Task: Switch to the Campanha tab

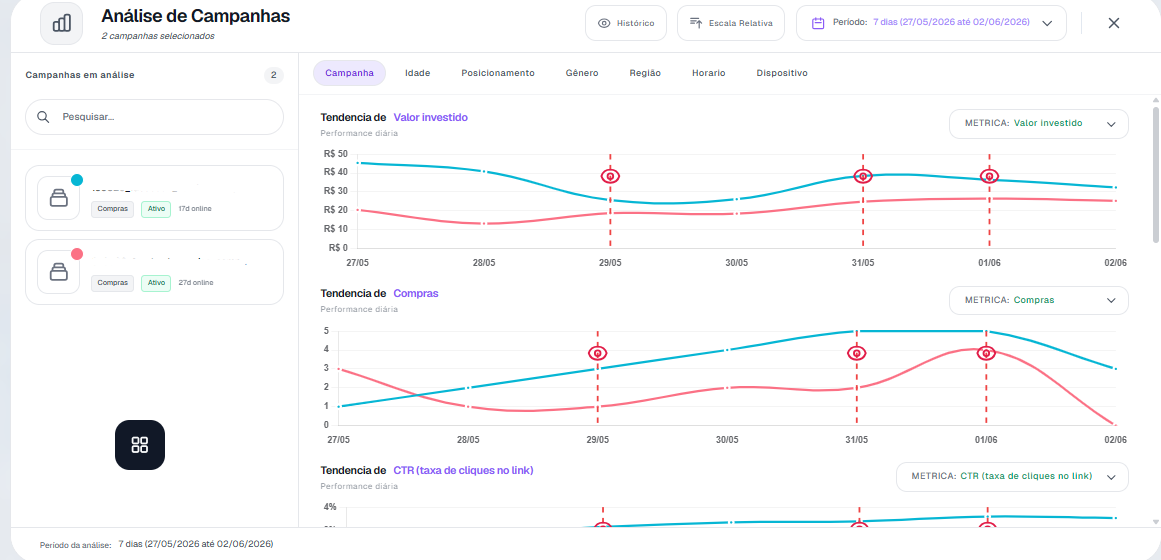Action: click(349, 73)
